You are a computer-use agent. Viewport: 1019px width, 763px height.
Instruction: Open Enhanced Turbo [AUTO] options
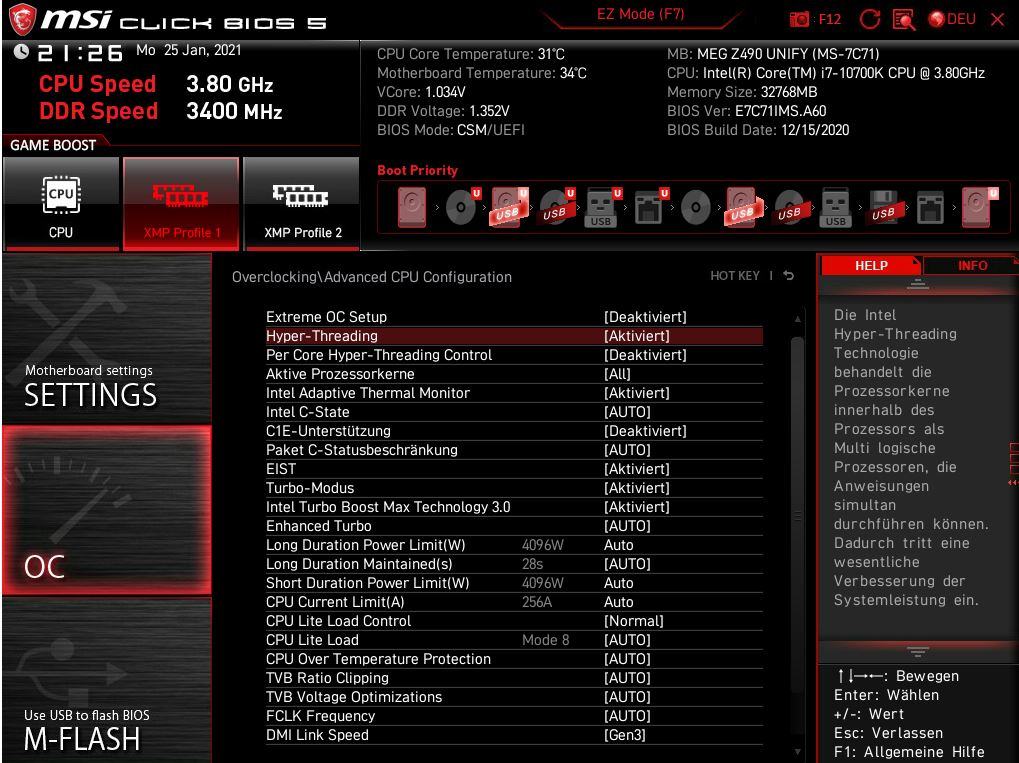coord(513,526)
